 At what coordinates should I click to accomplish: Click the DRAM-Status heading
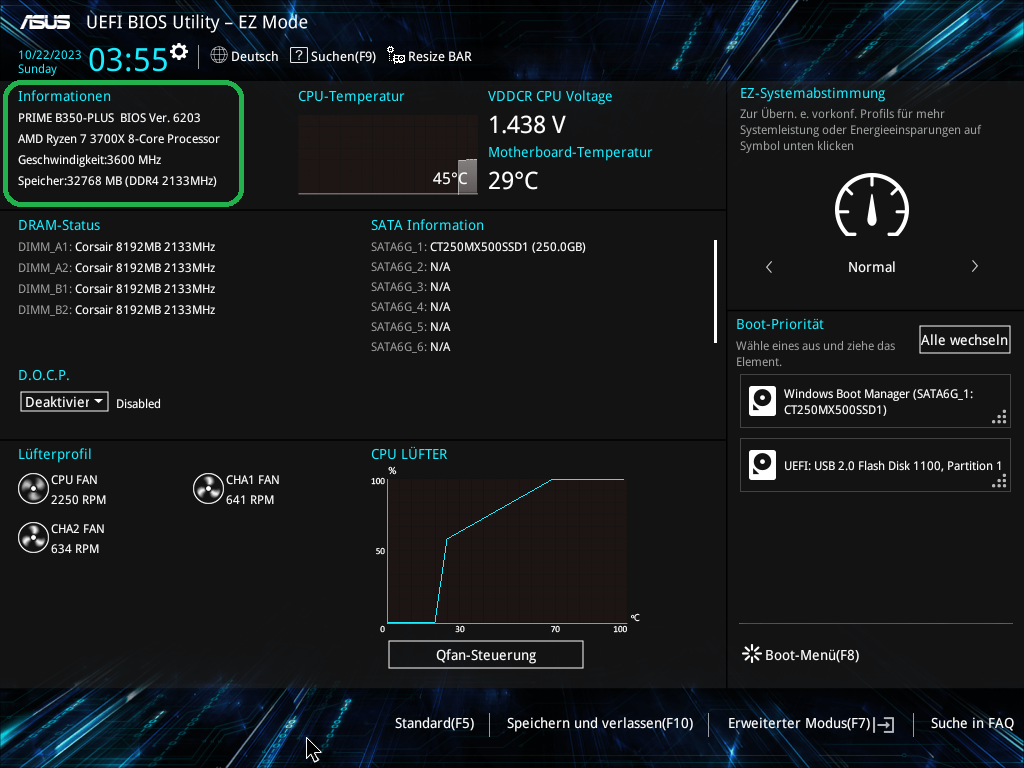pyautogui.click(x=59, y=225)
